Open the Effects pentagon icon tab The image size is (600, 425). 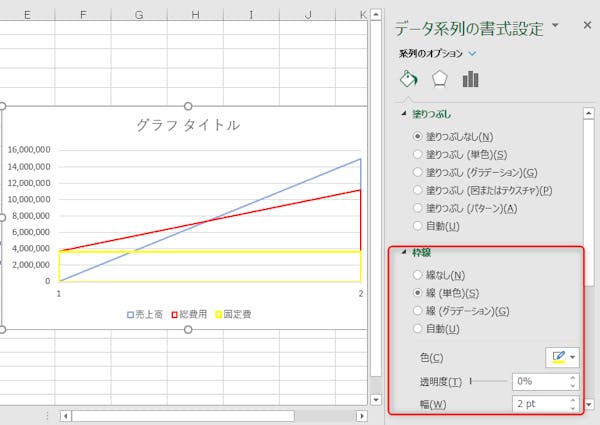click(438, 80)
